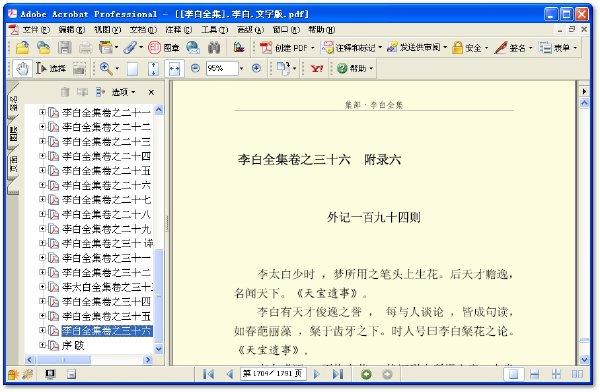Screen dimensions: 600x392
Task: Click the green previous view button
Action: 366,374
